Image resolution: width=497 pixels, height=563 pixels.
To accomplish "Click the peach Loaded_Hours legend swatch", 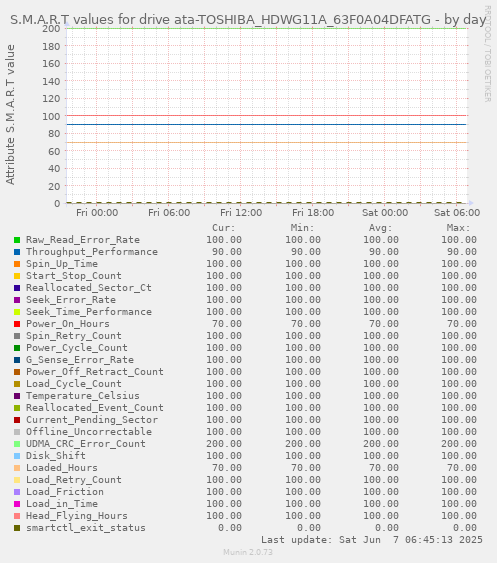I will coord(17,468).
